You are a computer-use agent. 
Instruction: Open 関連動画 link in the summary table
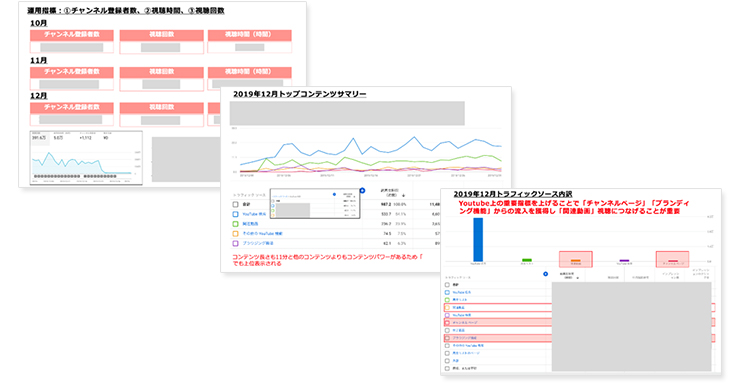coord(250,224)
